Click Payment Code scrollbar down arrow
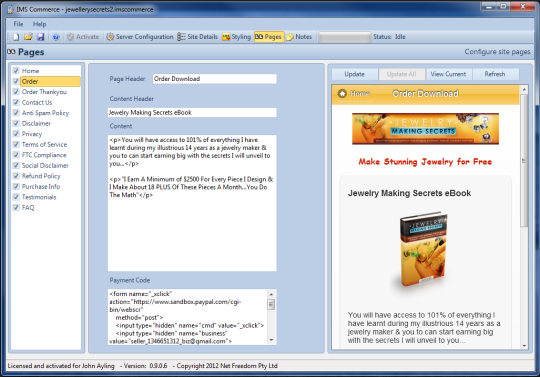 271,340
